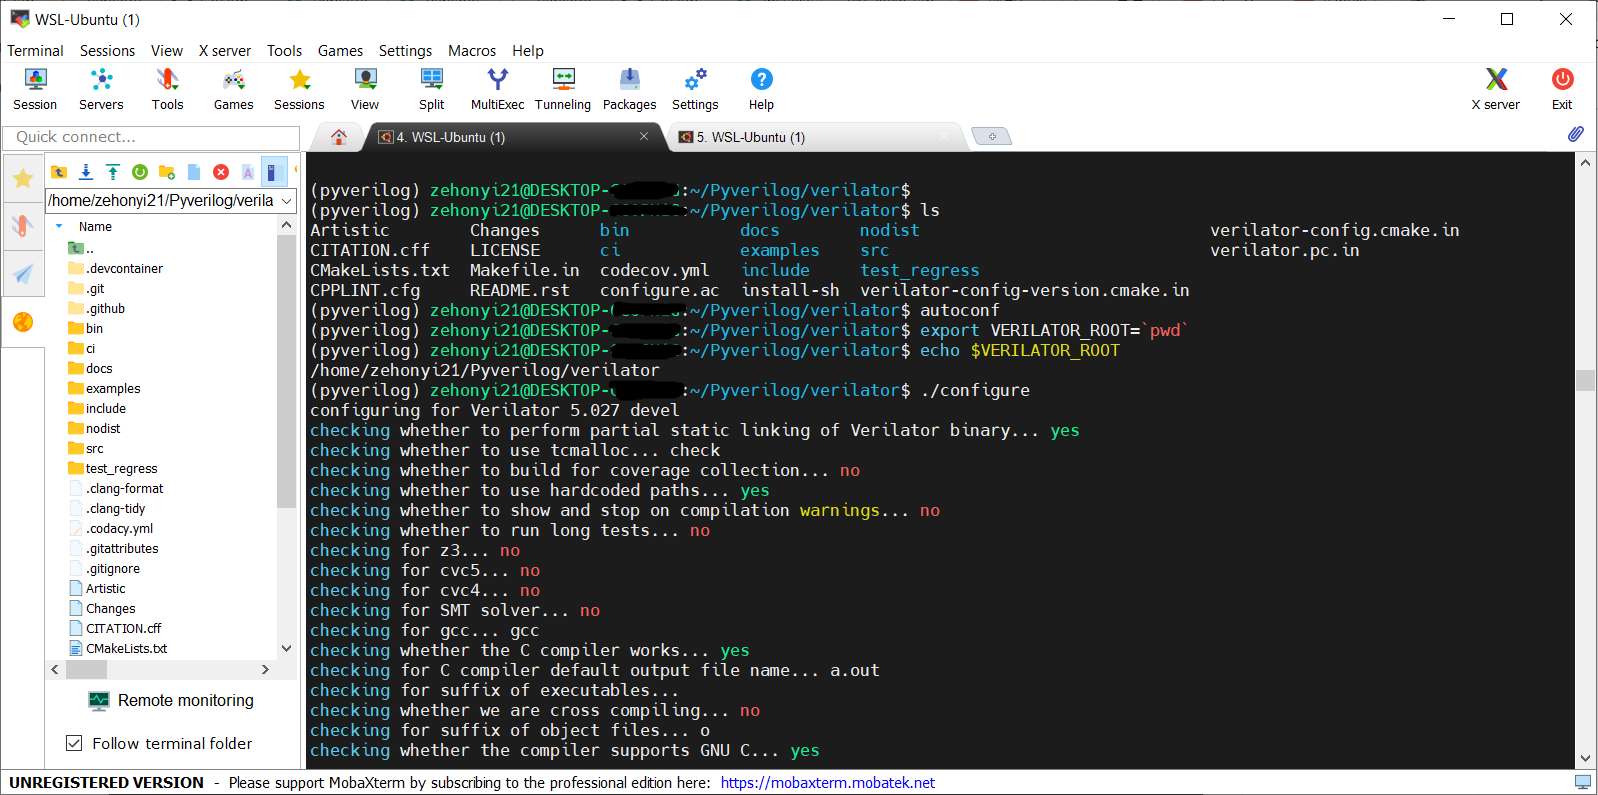Delete selected file with red X icon

pyautogui.click(x=221, y=172)
